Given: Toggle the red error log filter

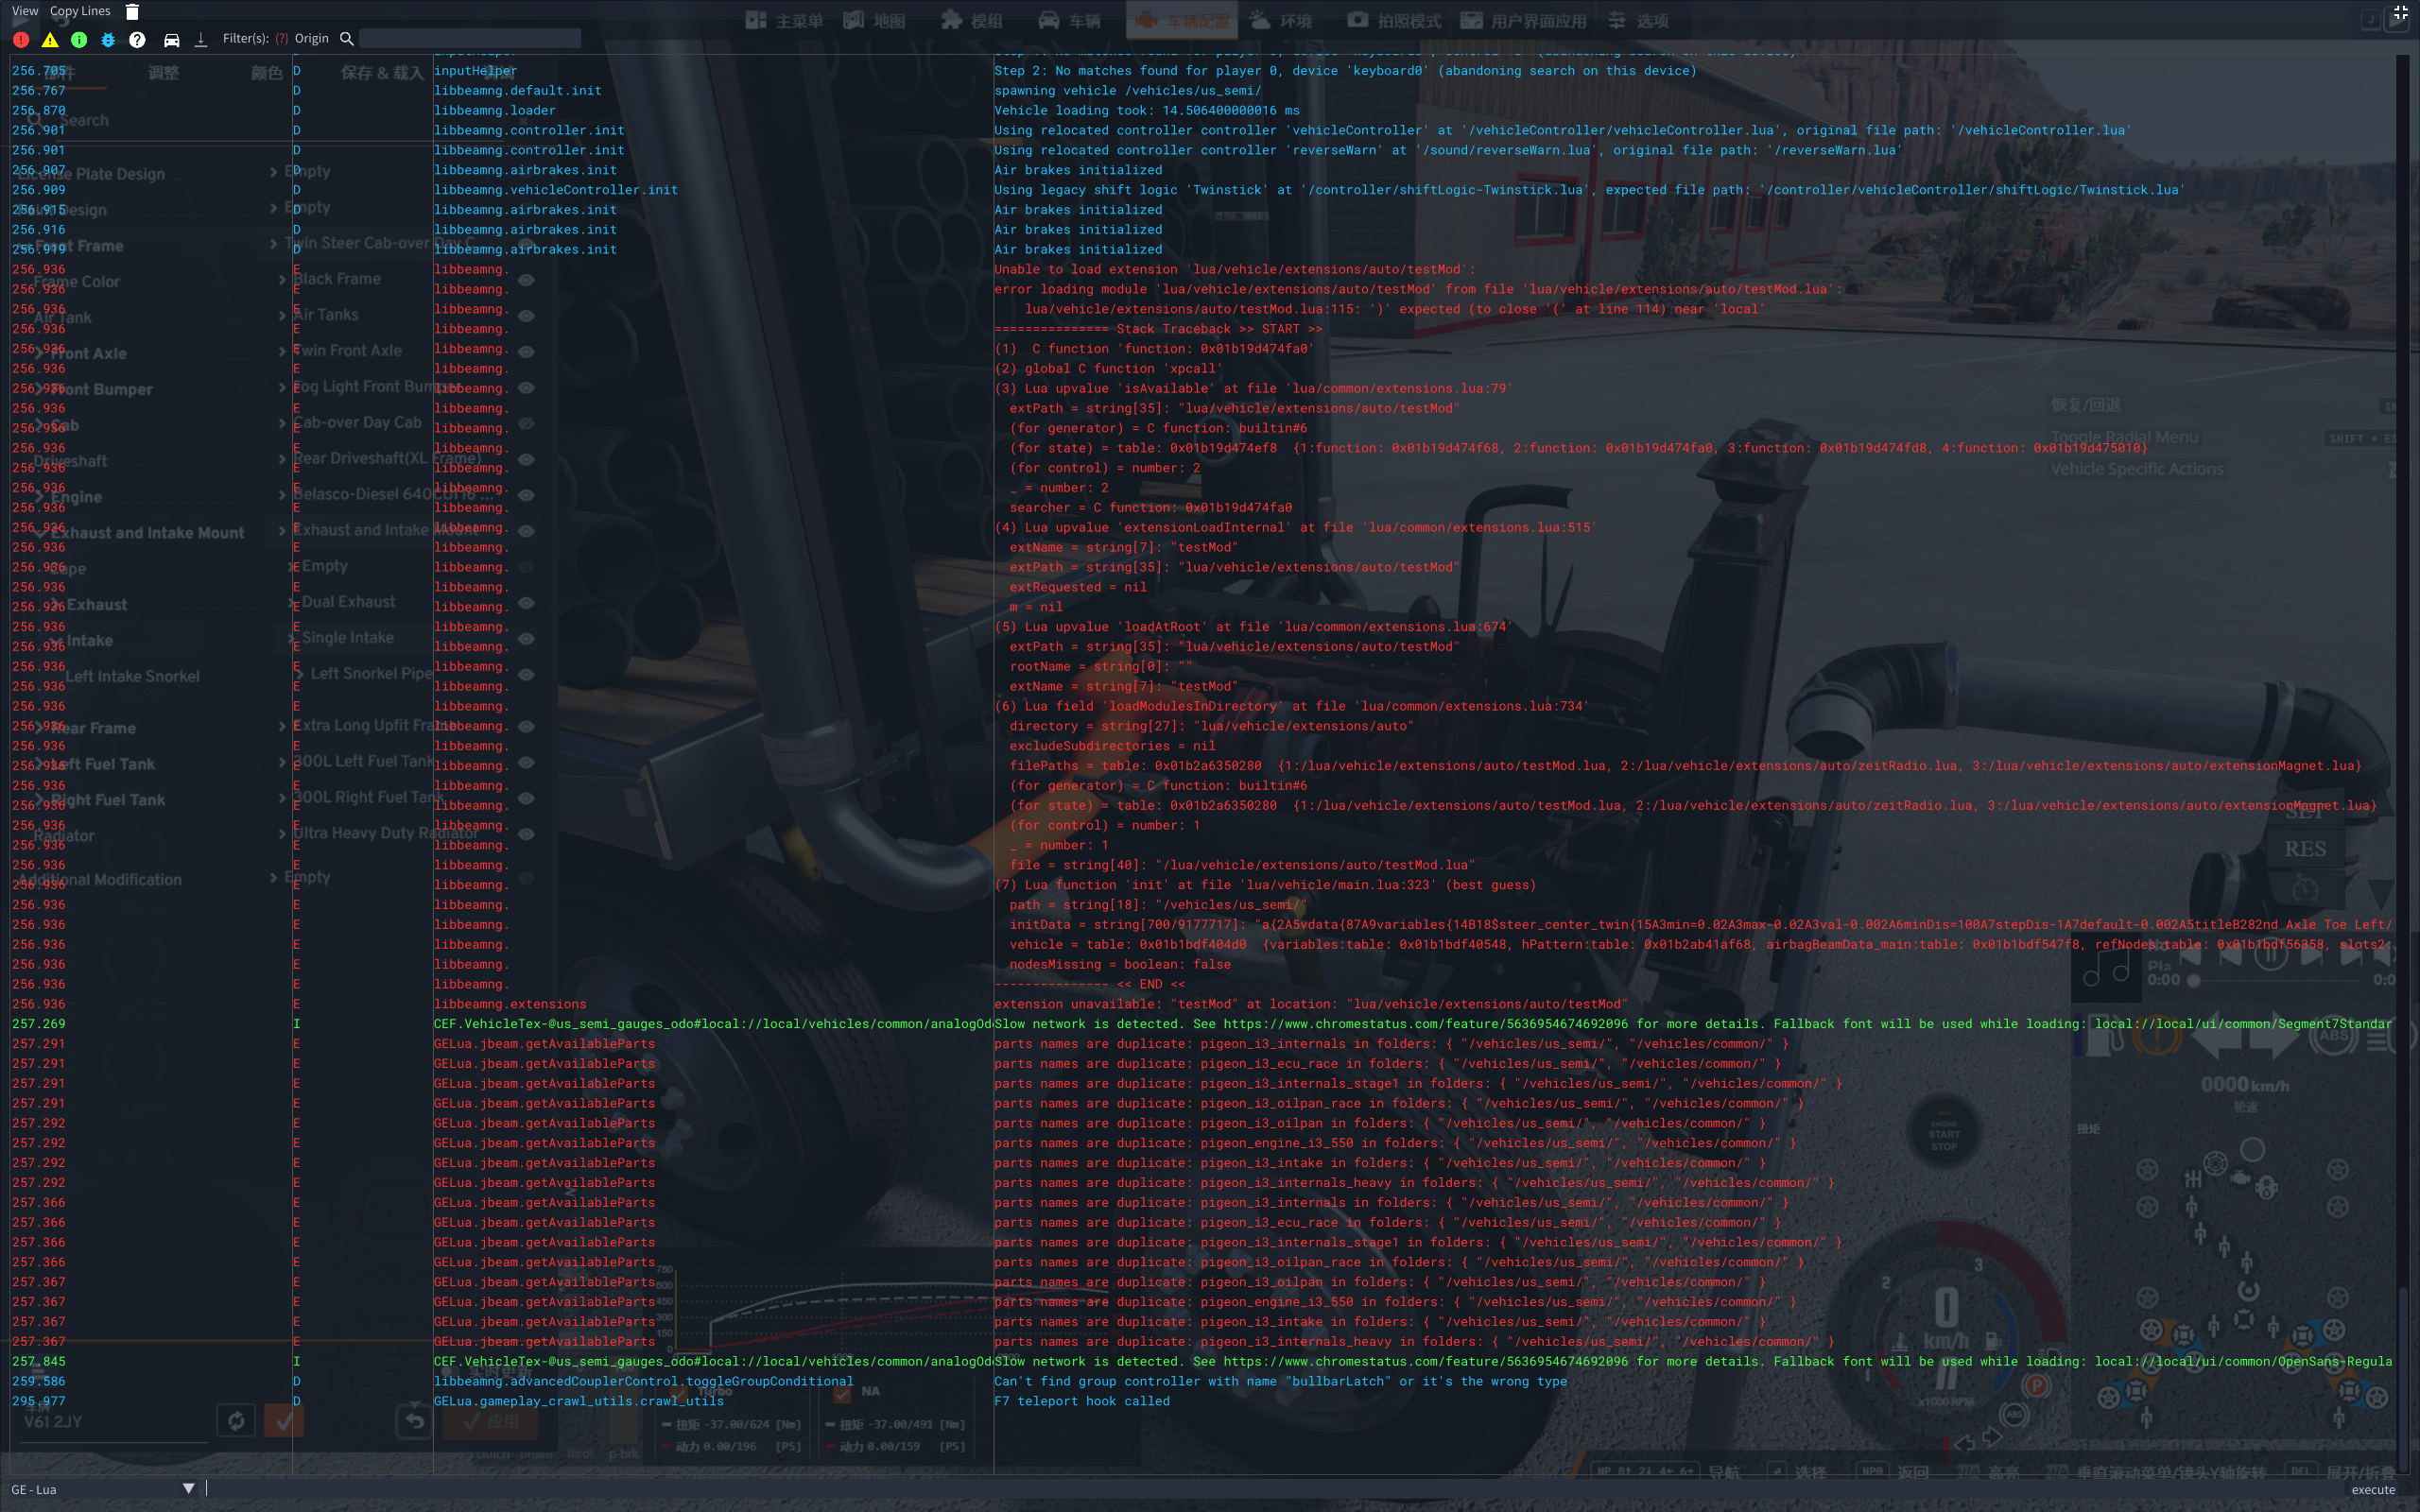Looking at the screenshot, I should [21, 39].
